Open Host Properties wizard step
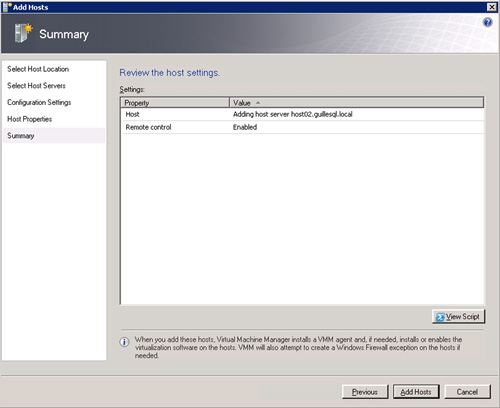The image size is (500, 408). [29, 119]
